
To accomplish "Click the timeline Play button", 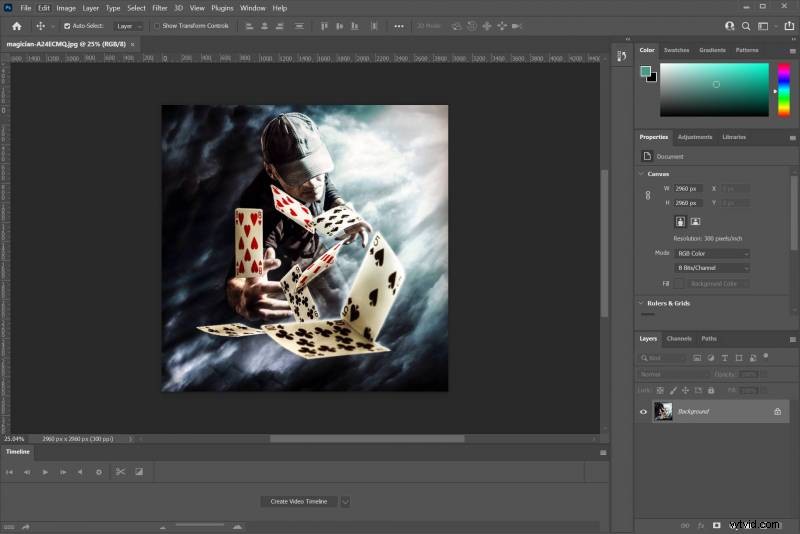I will pos(45,472).
